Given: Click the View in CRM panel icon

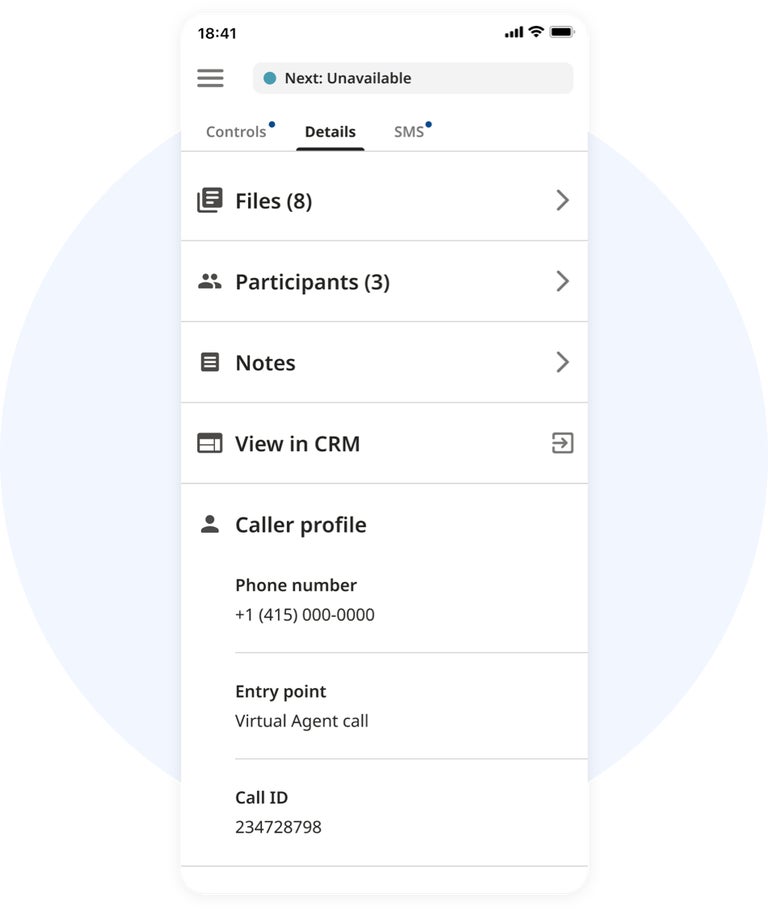Looking at the screenshot, I should pyautogui.click(x=209, y=443).
